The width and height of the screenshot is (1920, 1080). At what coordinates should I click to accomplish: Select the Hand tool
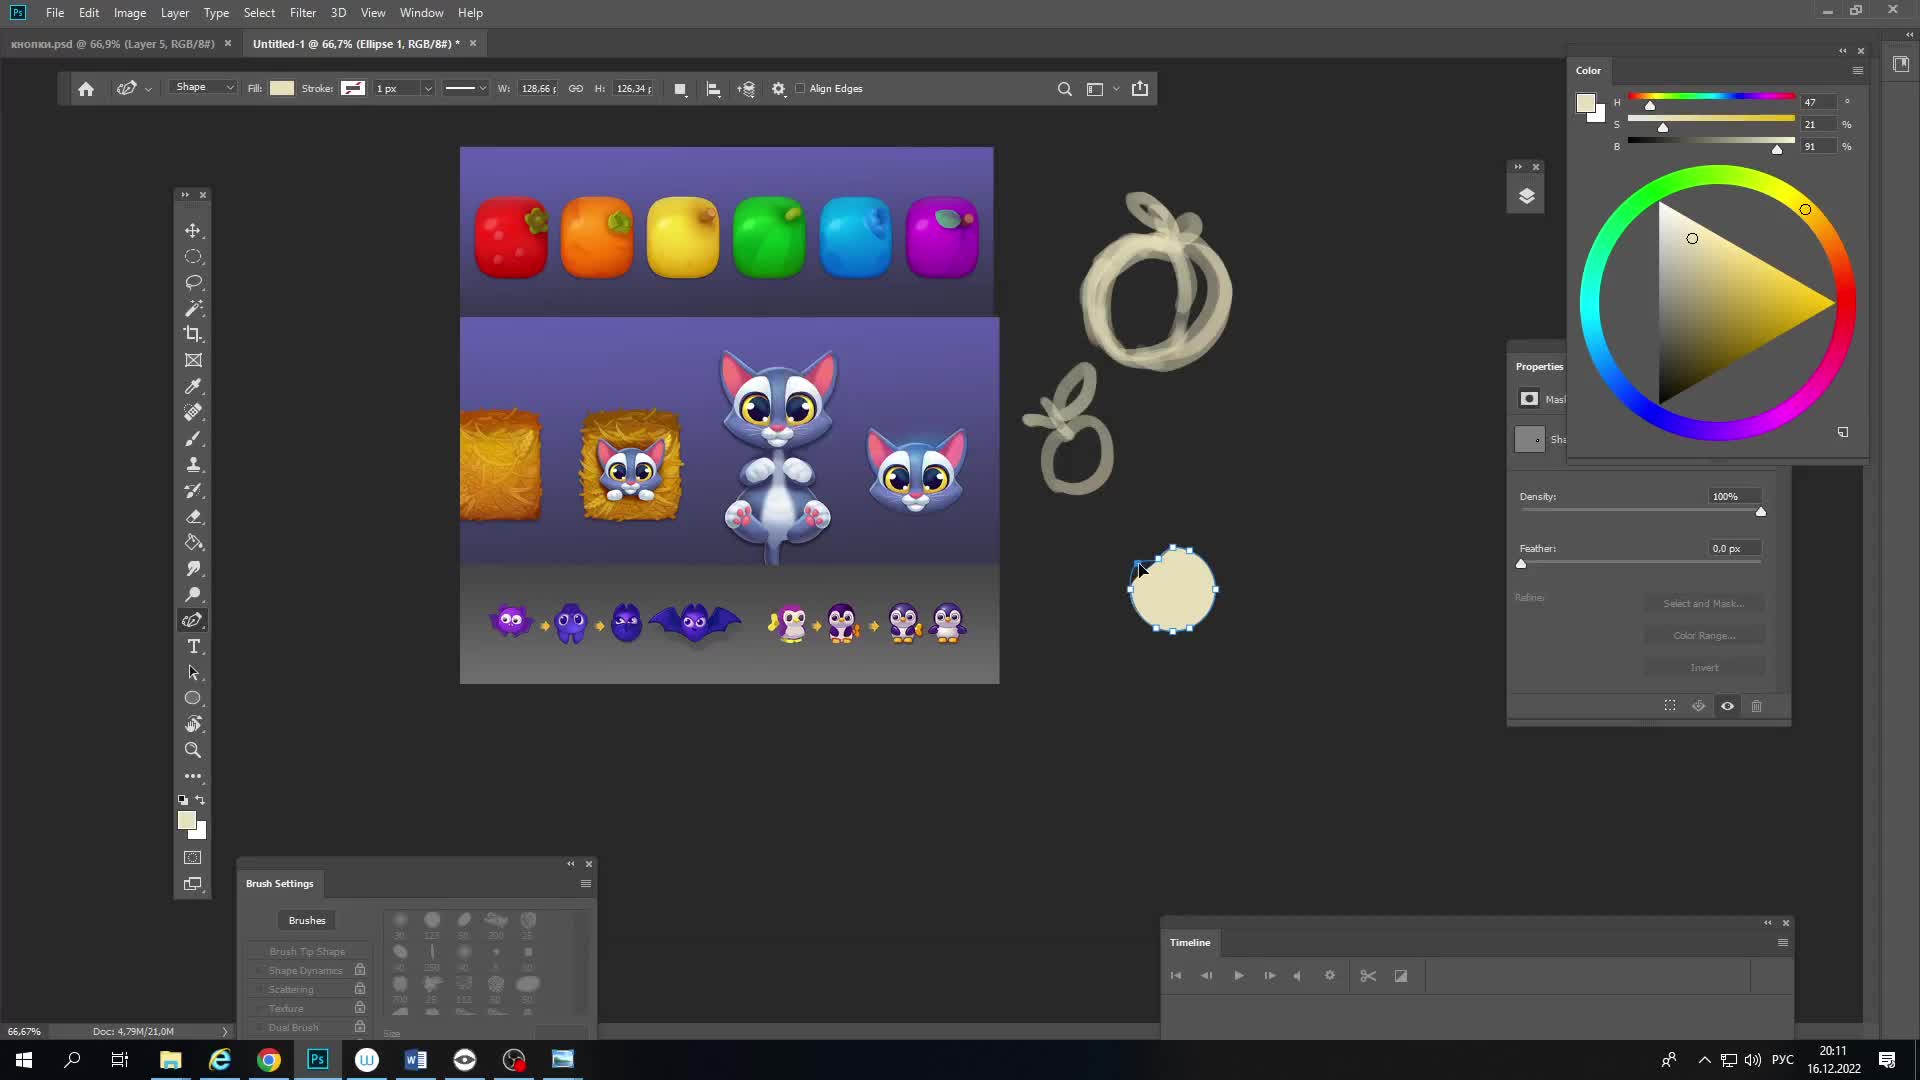pos(193,724)
